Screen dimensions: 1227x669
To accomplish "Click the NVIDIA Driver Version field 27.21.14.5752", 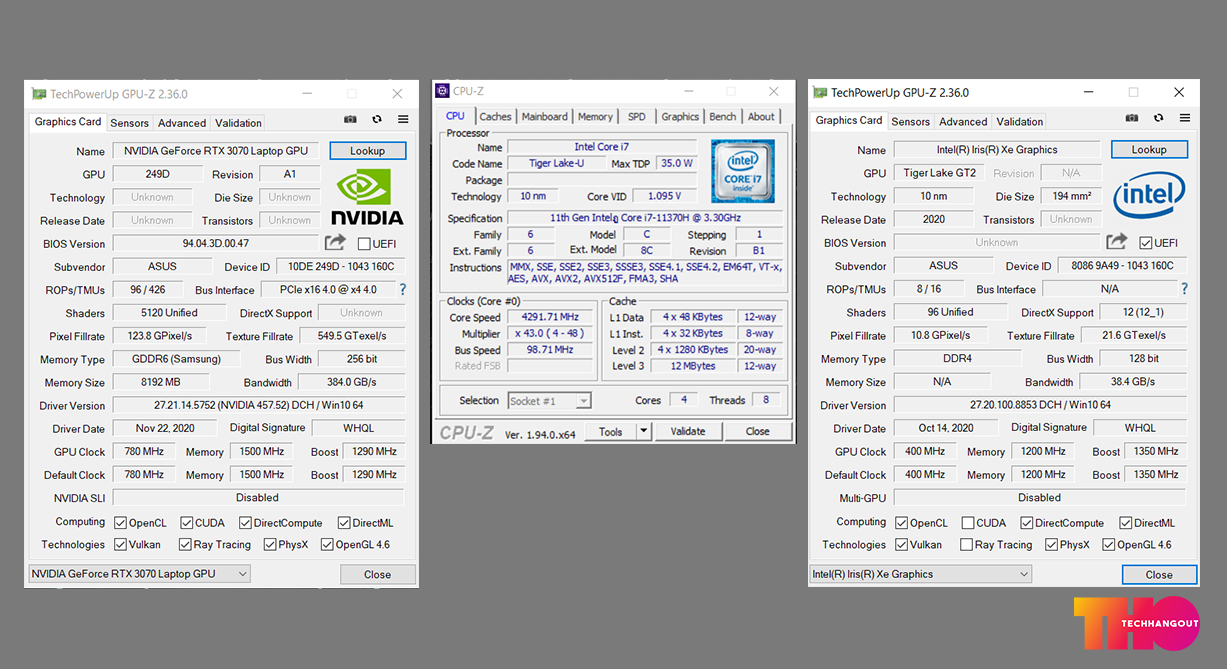I will pyautogui.click(x=259, y=406).
